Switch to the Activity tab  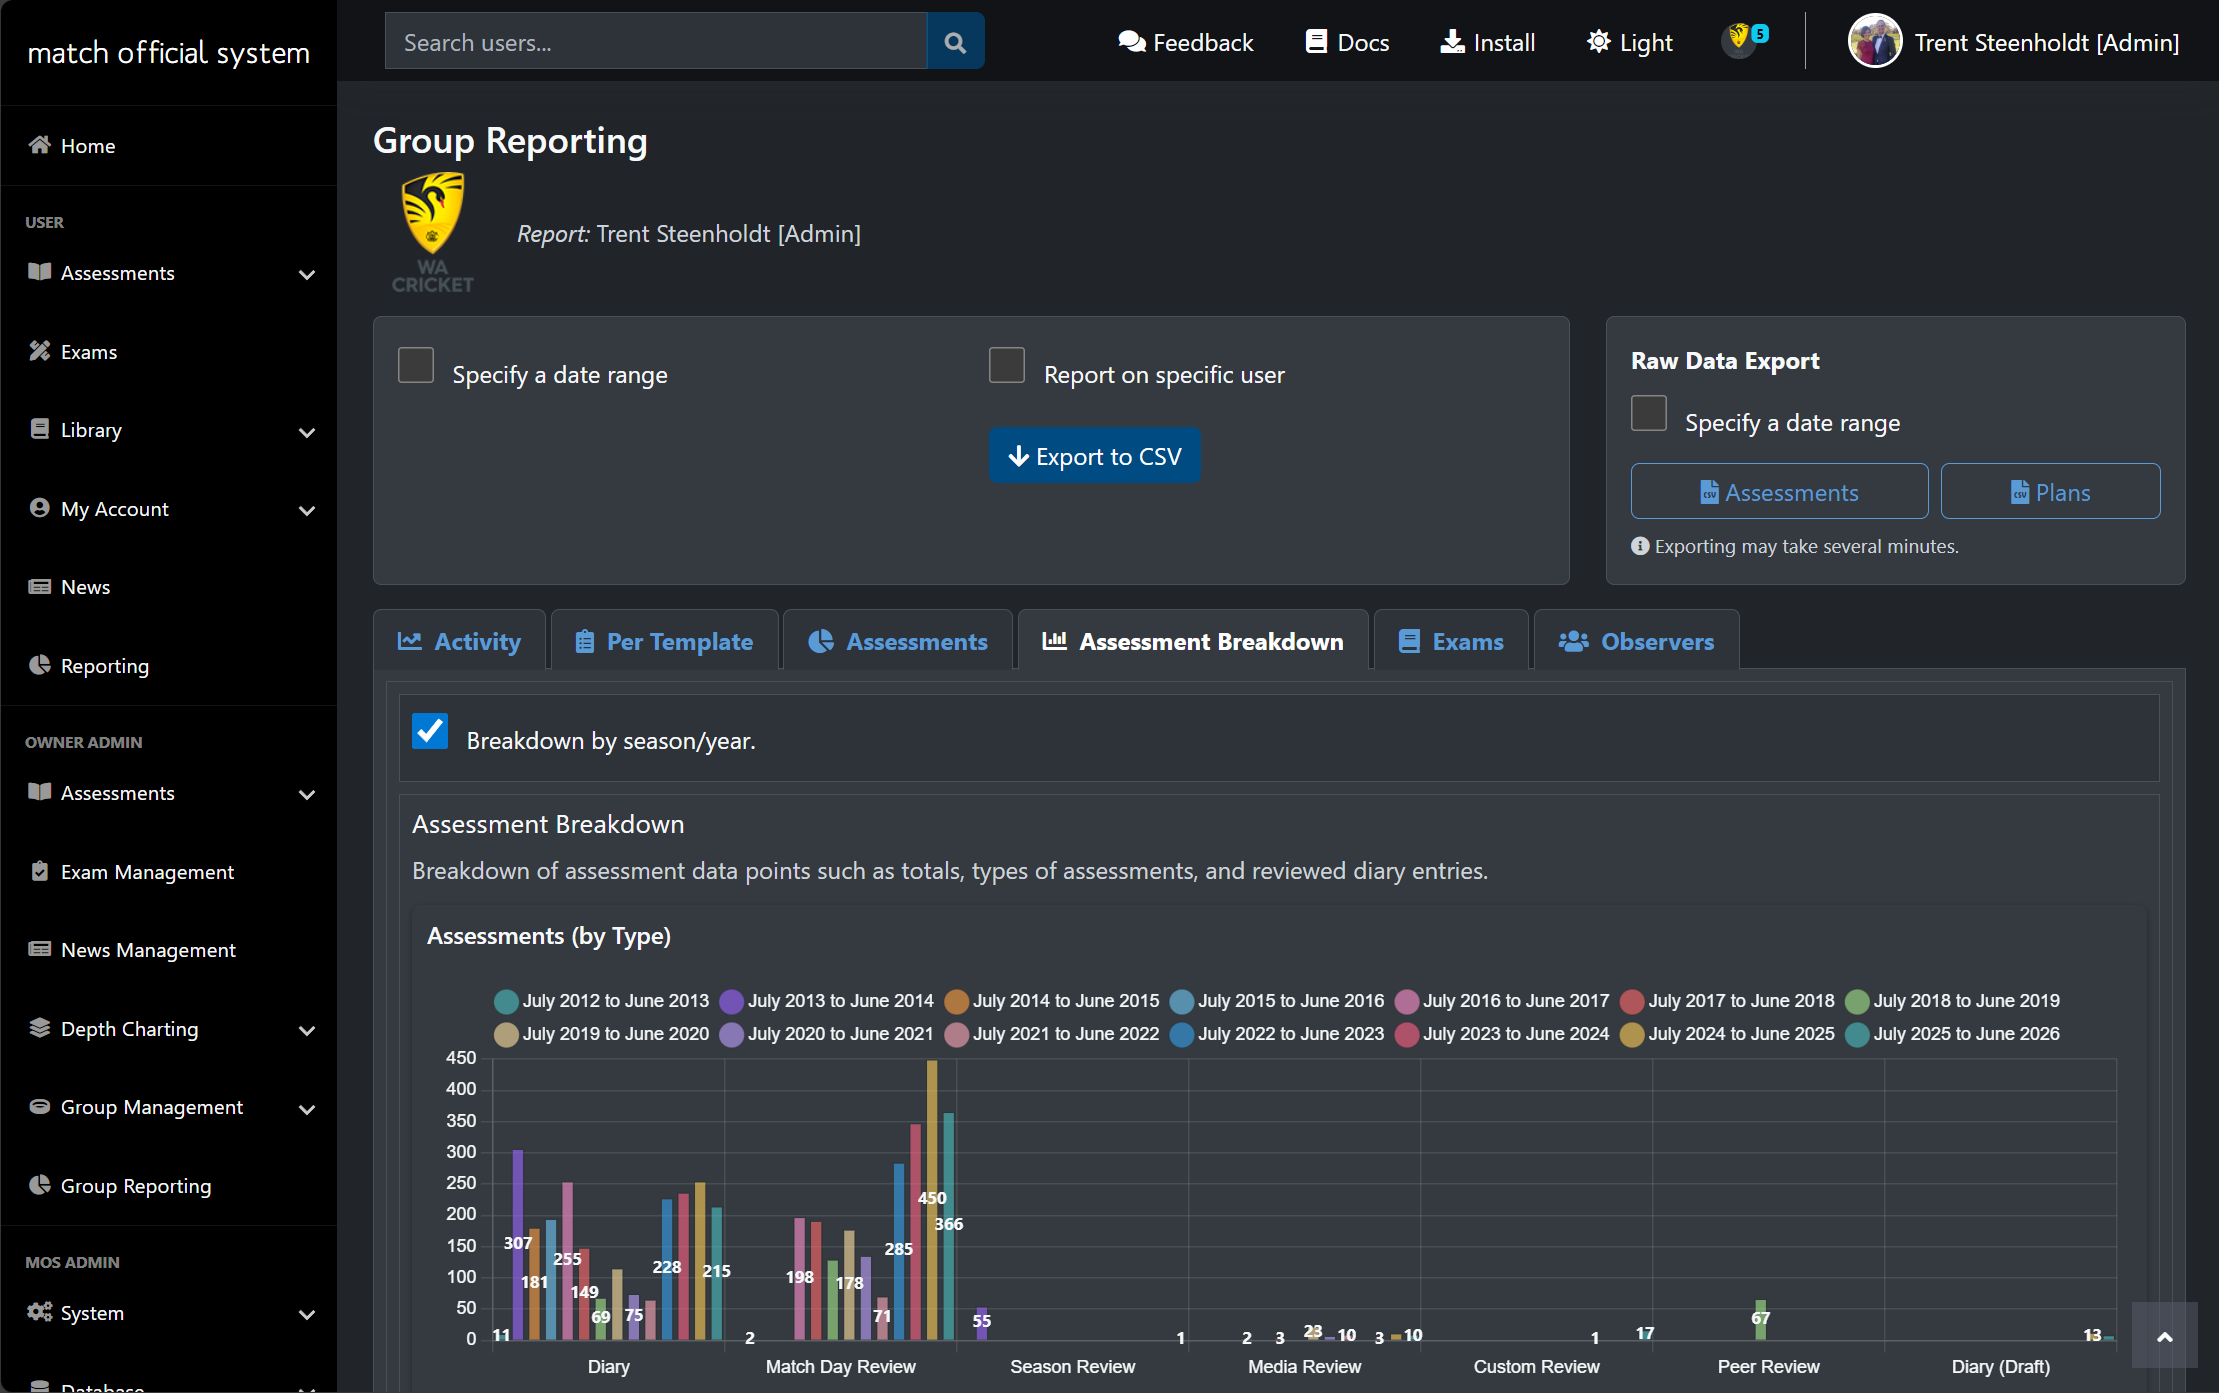pos(459,641)
